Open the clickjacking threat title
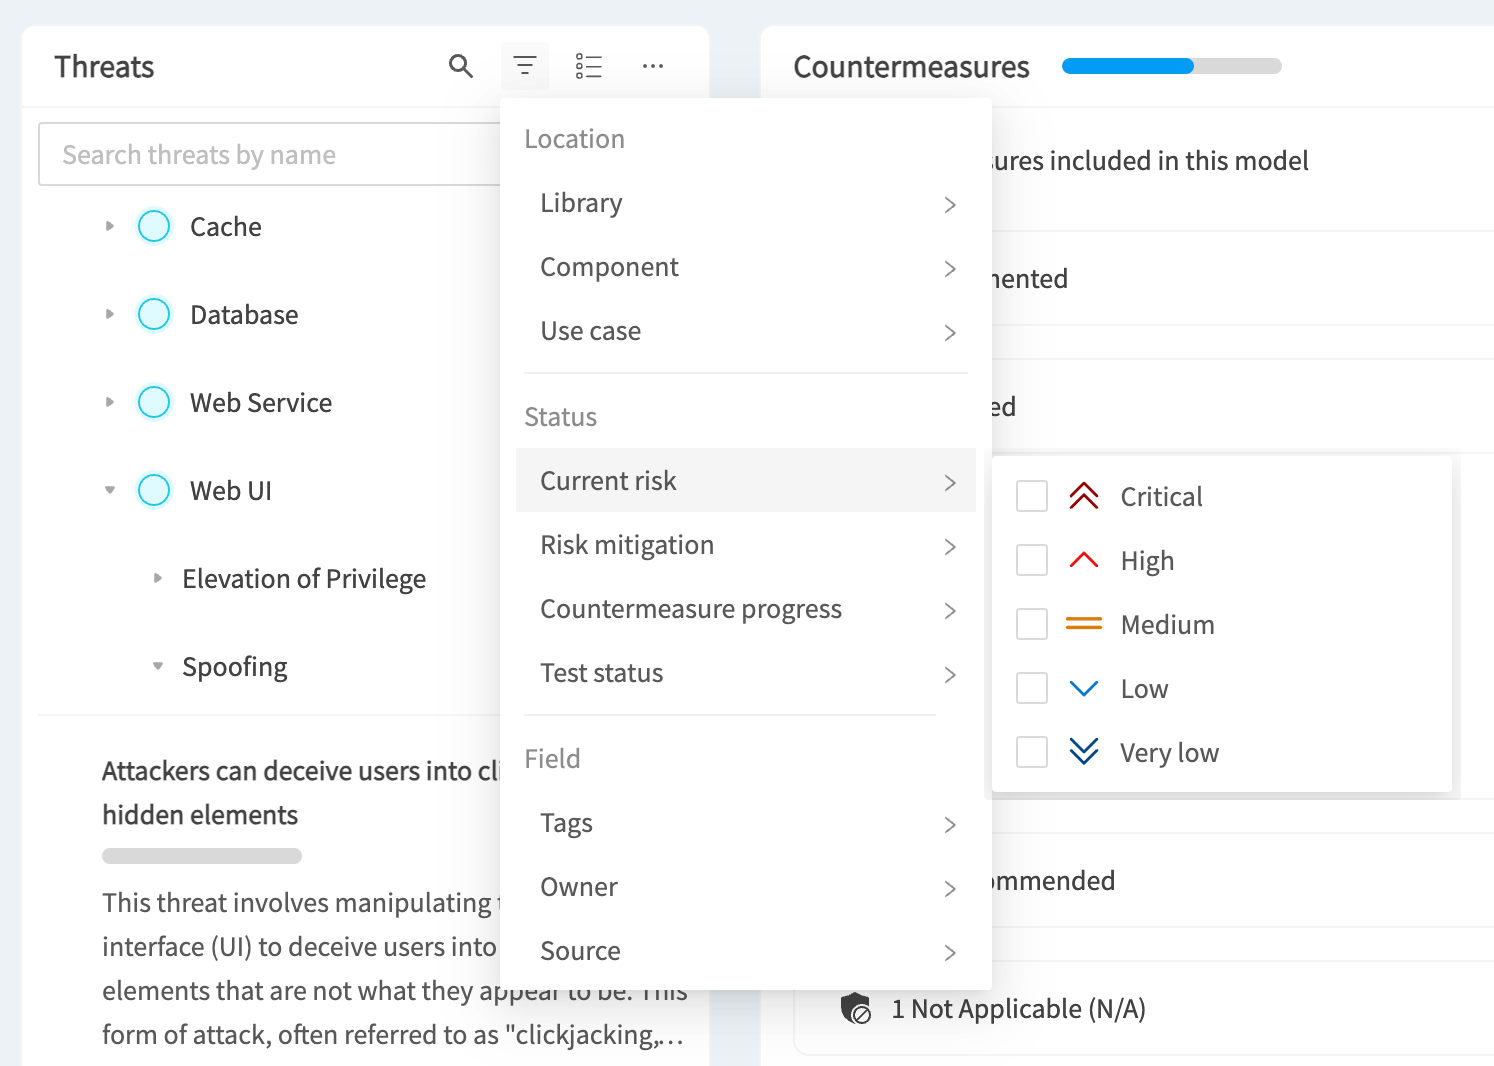Image resolution: width=1494 pixels, height=1066 pixels. tap(300, 792)
